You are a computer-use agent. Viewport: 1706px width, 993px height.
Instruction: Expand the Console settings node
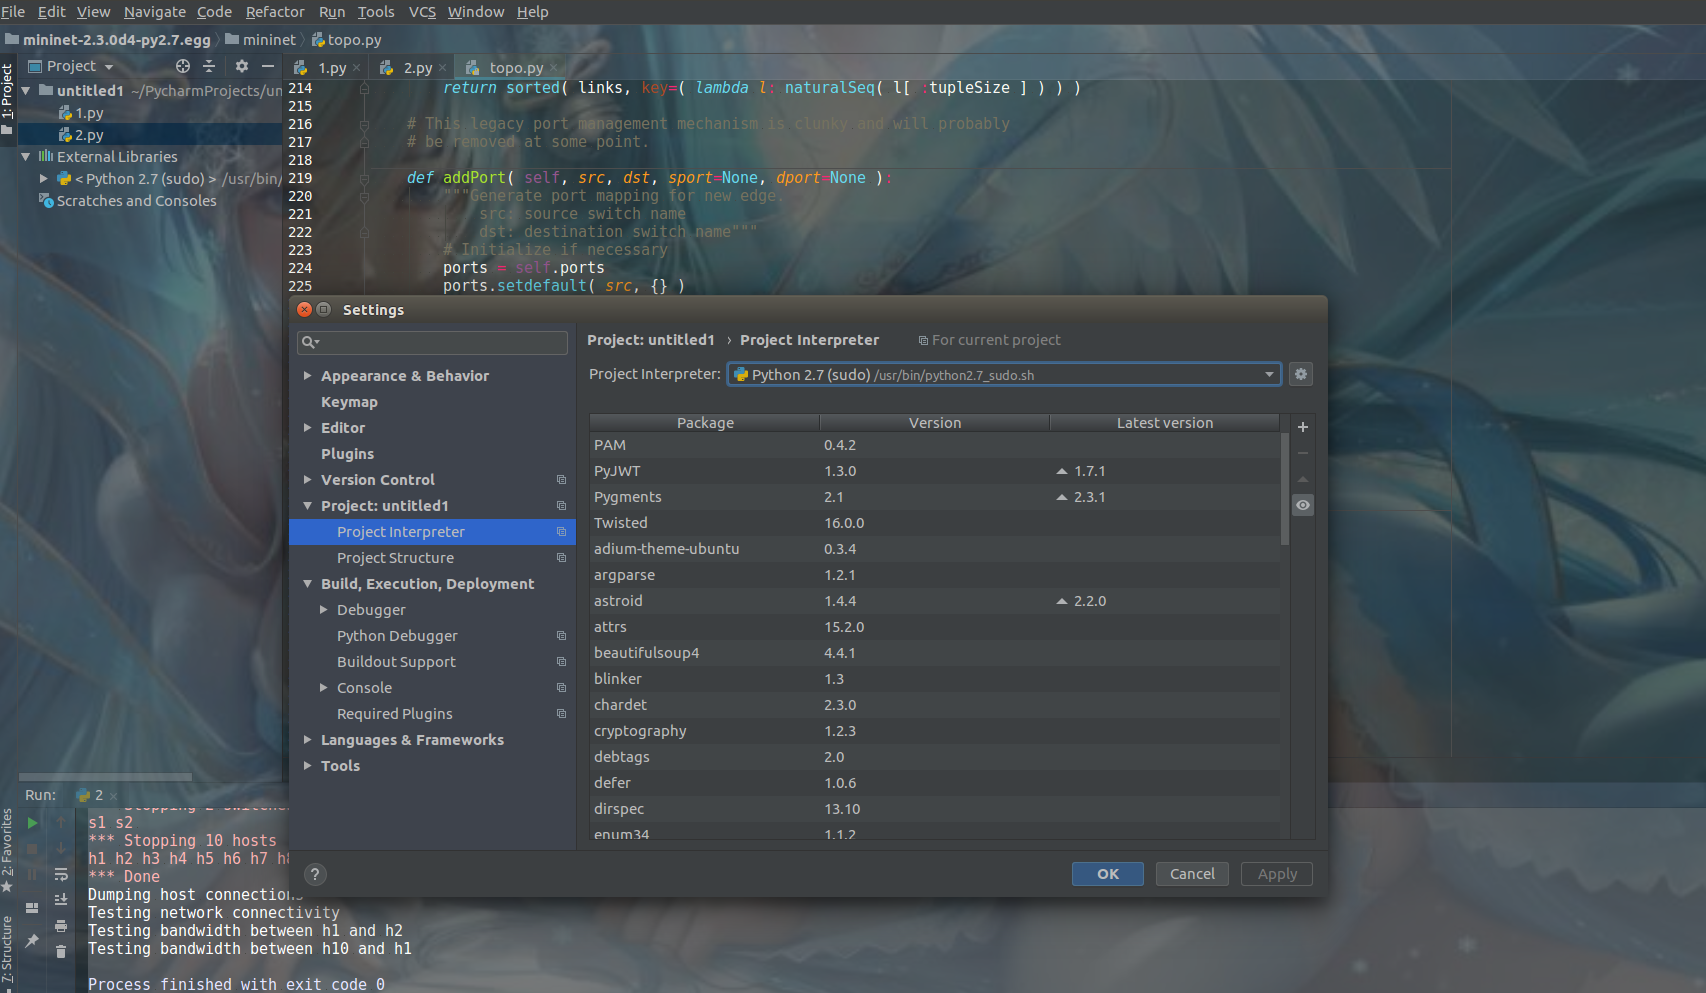[x=324, y=688]
